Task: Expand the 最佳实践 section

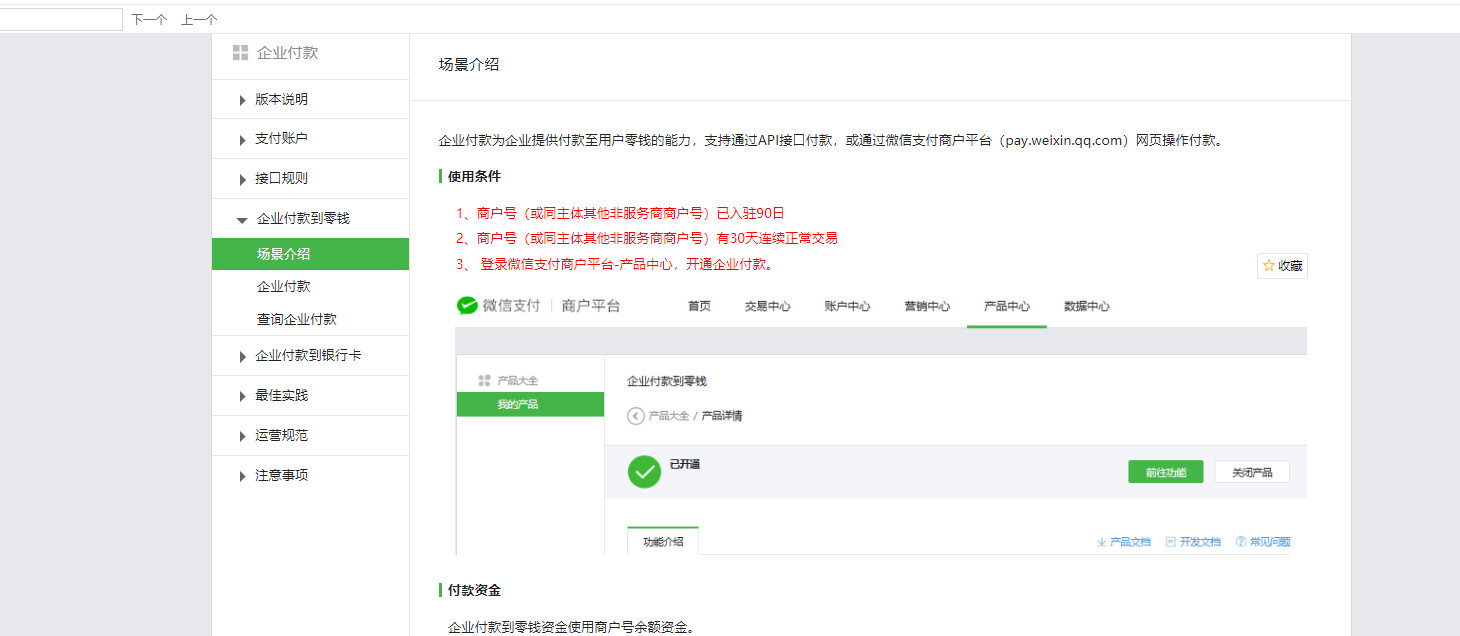Action: point(310,395)
